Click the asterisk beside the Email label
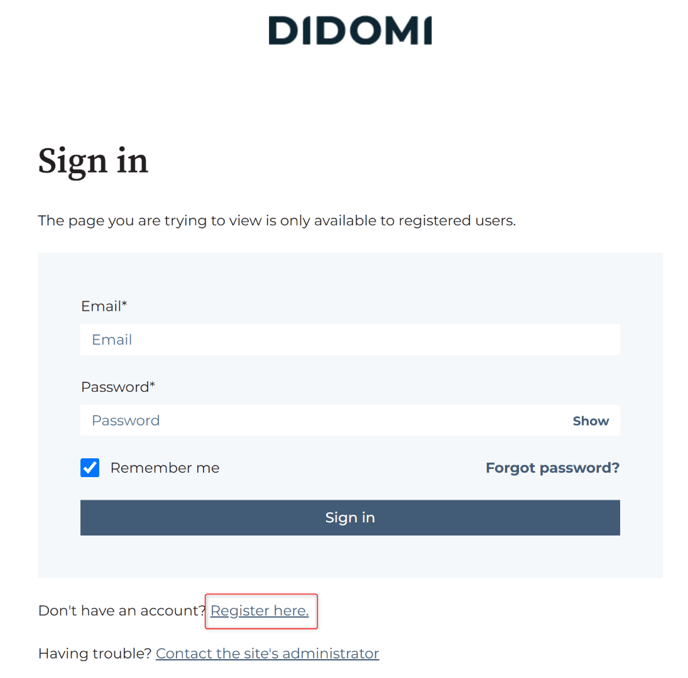The height and width of the screenshot is (678, 688). pyautogui.click(x=124, y=303)
